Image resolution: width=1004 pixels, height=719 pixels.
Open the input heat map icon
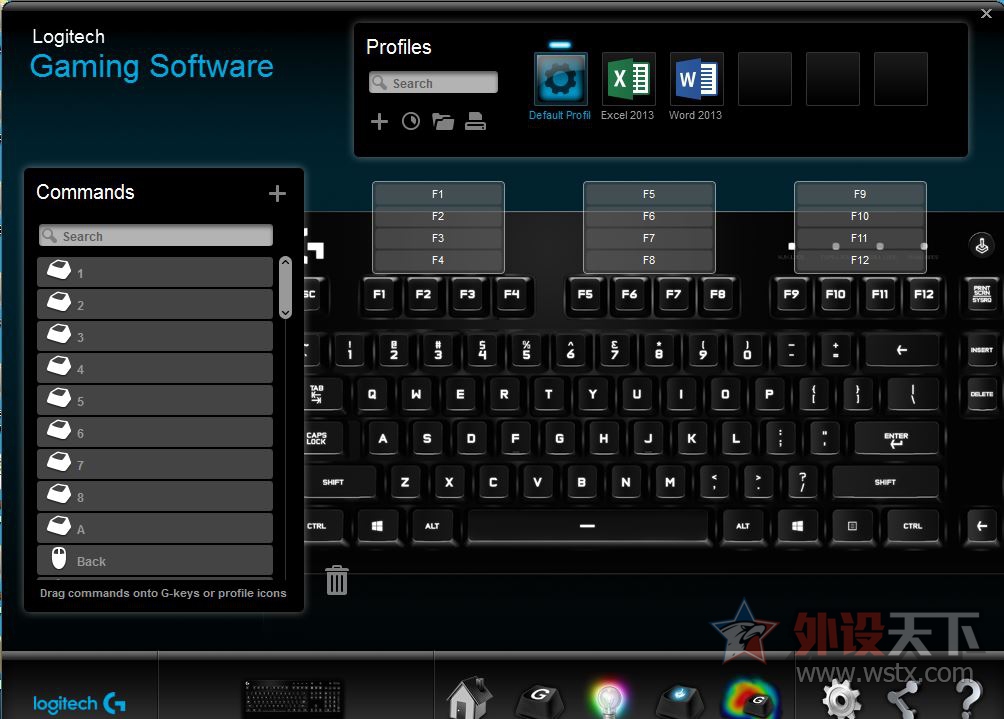tap(751, 699)
